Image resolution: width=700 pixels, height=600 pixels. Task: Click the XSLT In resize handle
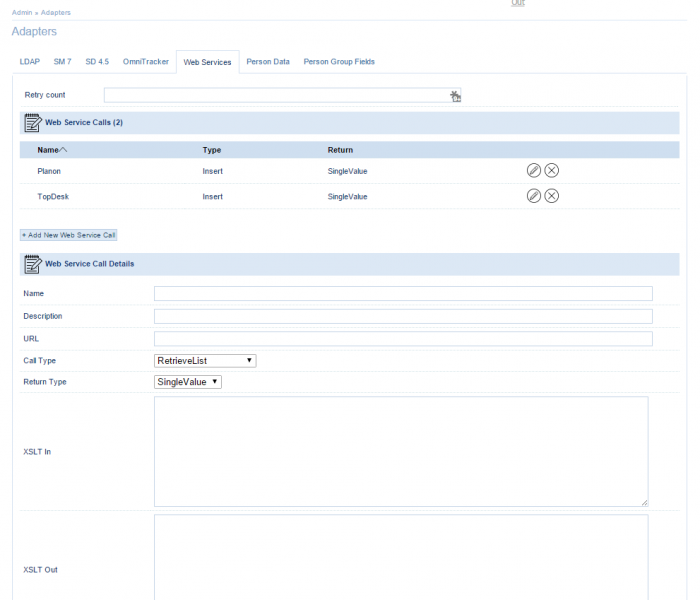(x=644, y=503)
